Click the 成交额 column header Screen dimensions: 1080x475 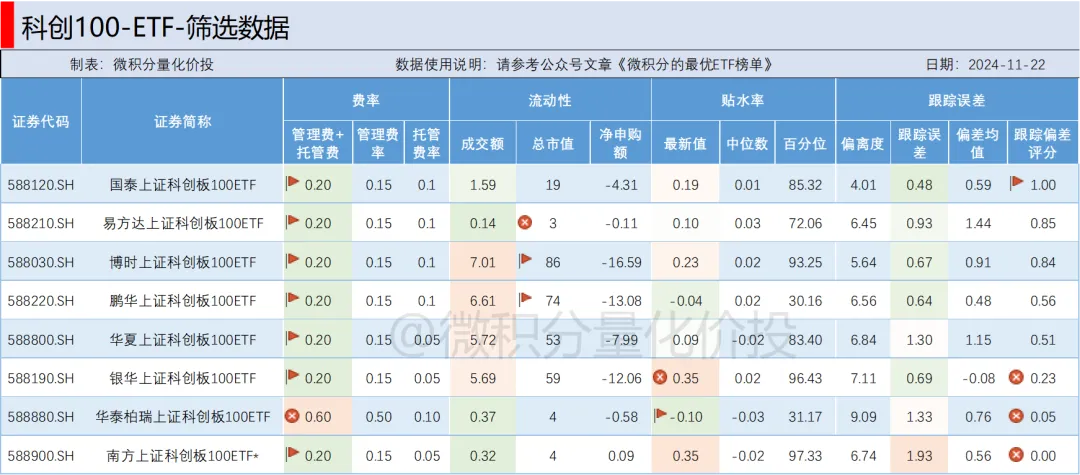pyautogui.click(x=482, y=143)
